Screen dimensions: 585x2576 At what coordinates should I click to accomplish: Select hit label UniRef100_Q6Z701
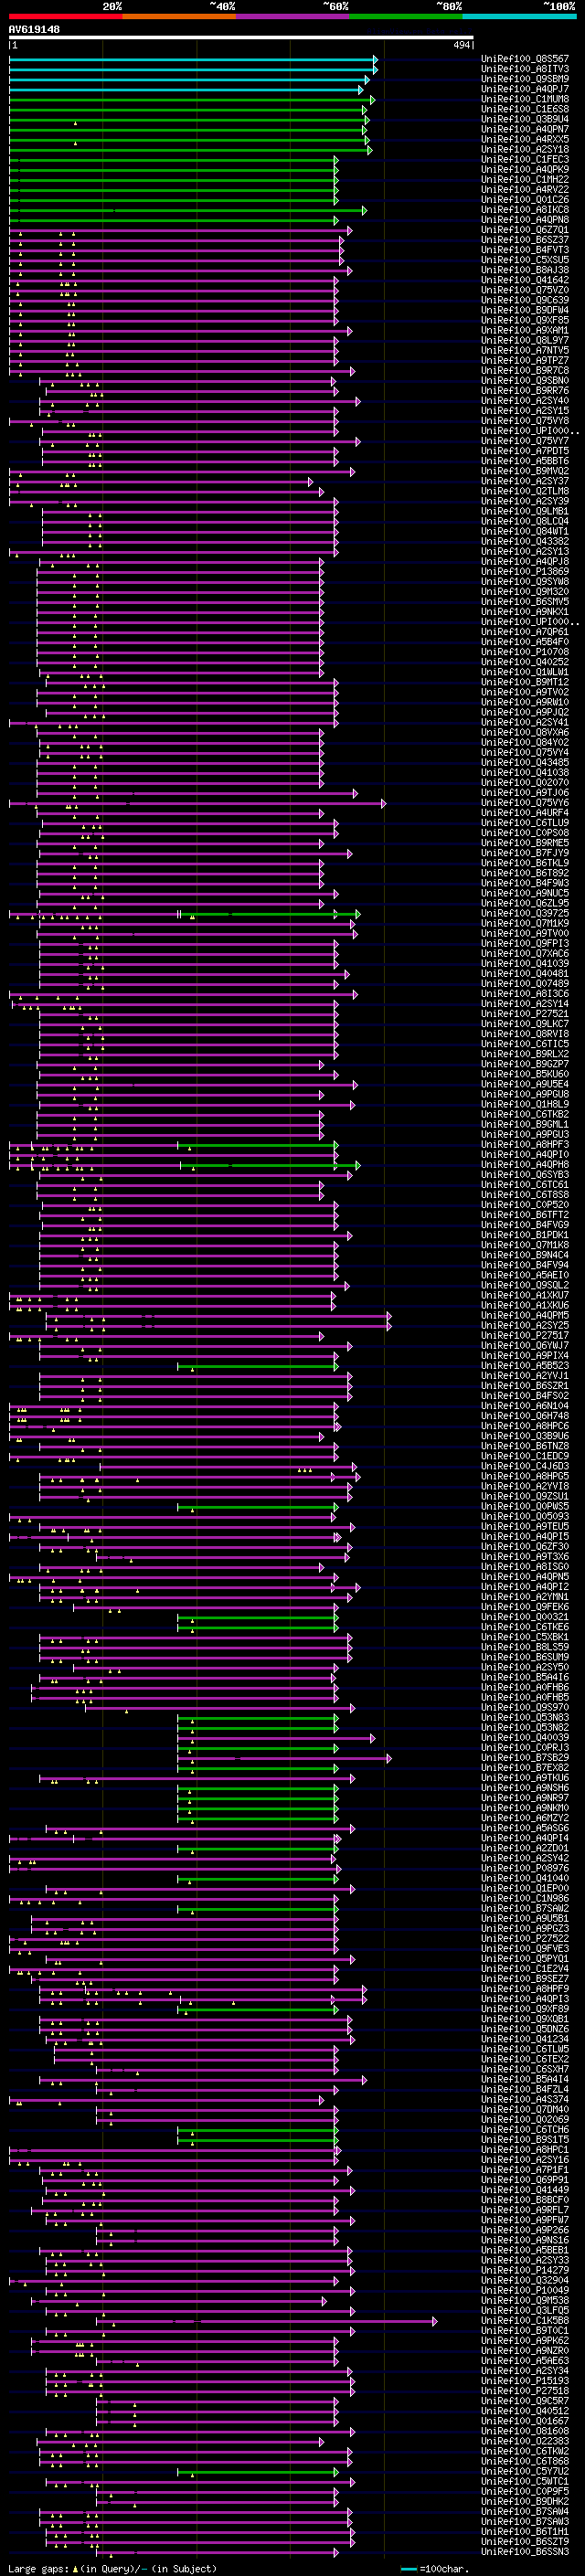(x=525, y=230)
